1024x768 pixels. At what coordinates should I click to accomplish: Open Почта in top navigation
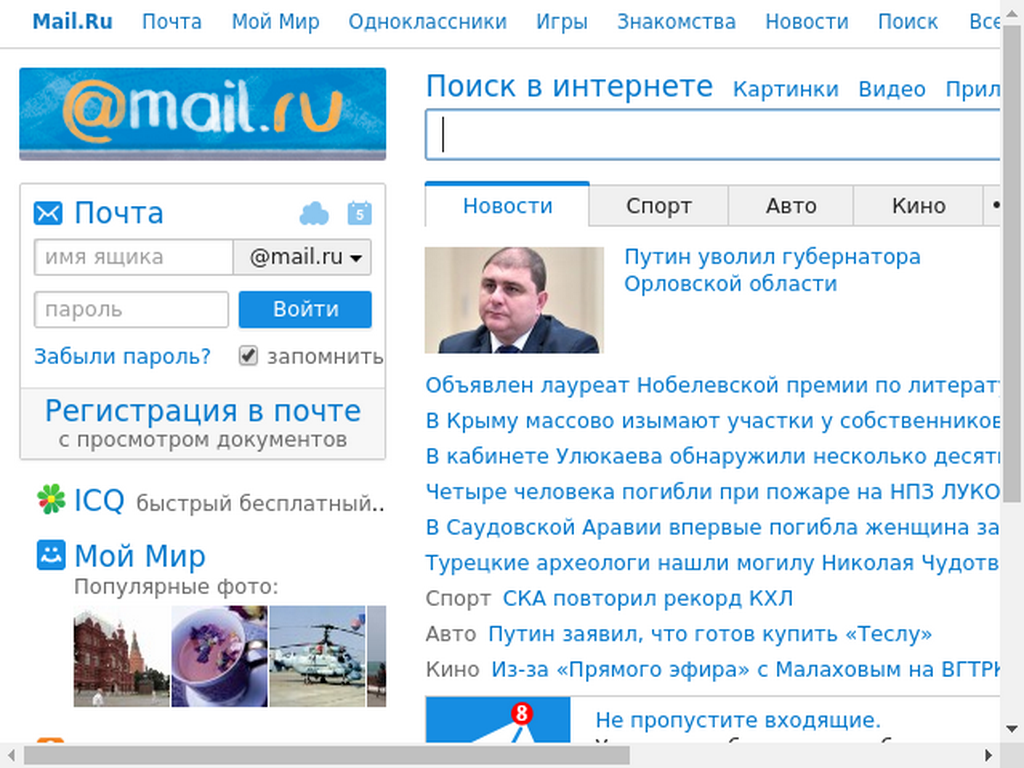(172, 22)
